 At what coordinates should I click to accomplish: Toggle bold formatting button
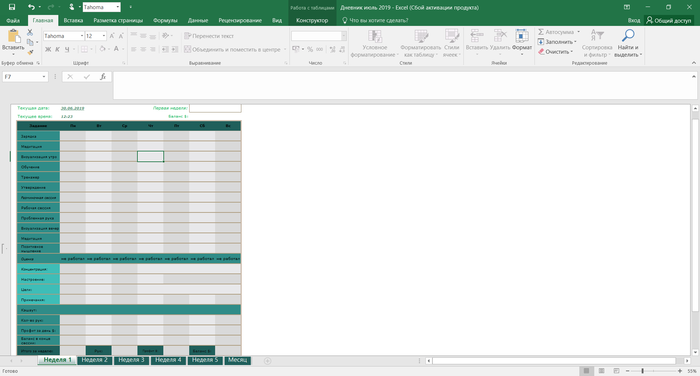(48, 49)
